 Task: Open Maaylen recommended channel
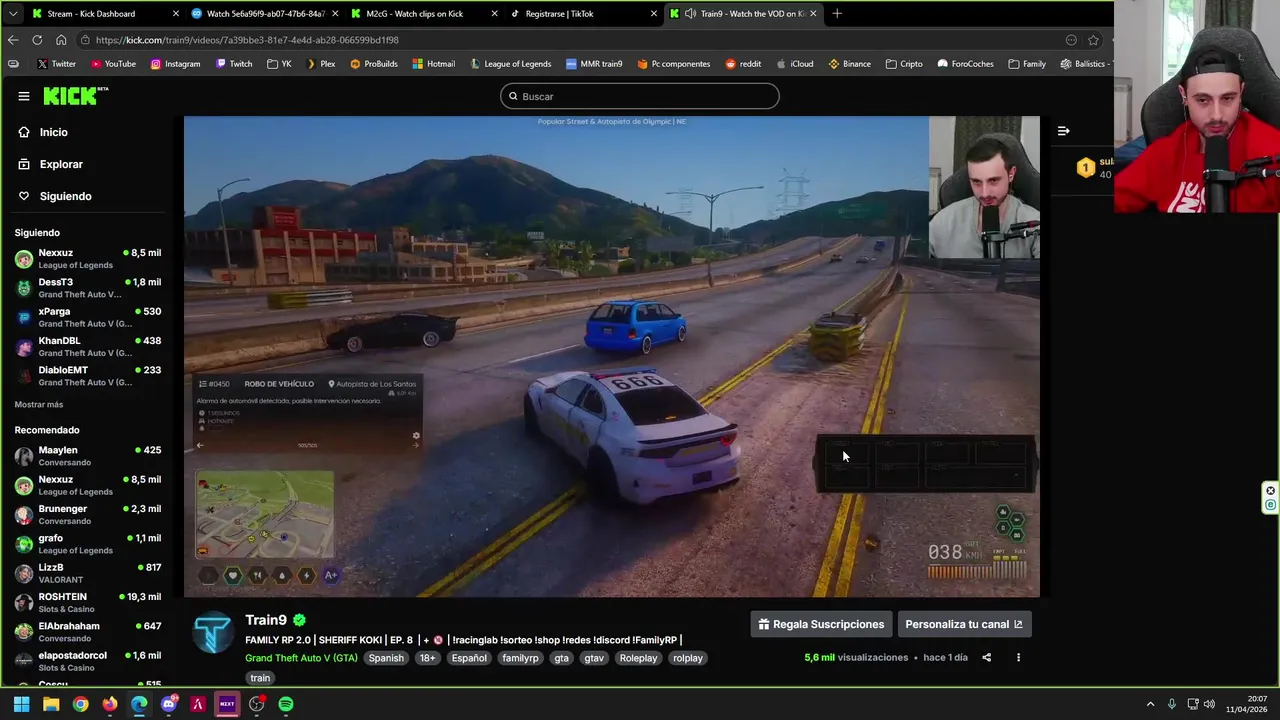click(x=87, y=456)
